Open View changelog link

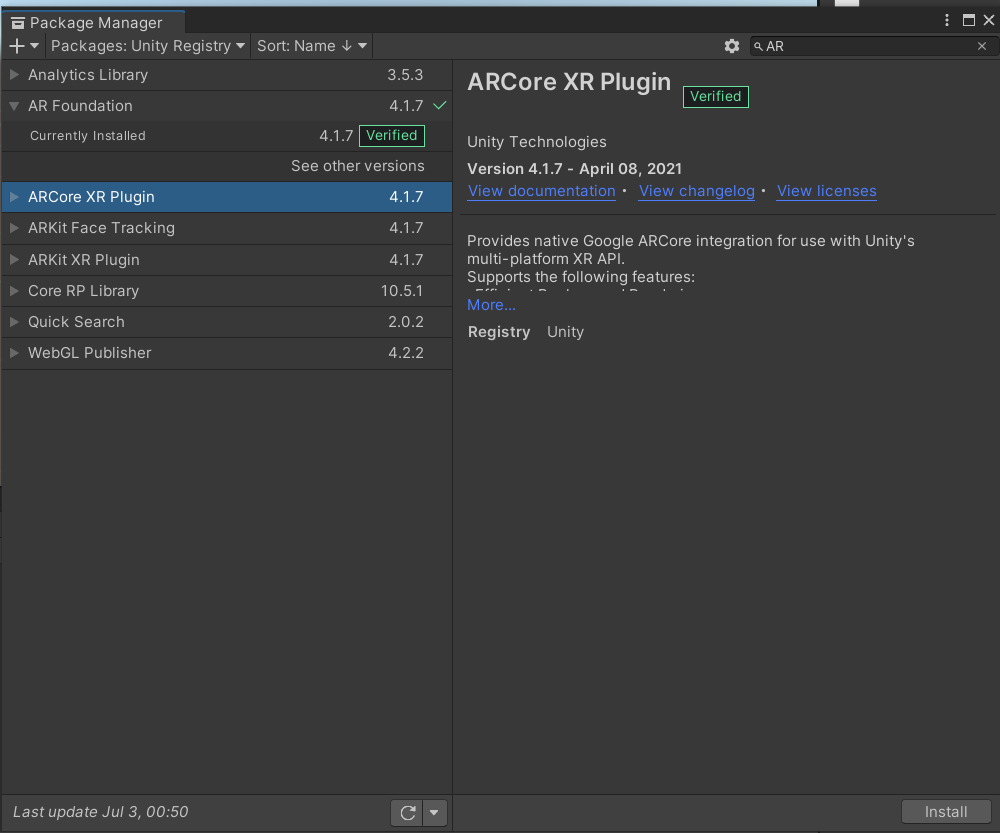[x=696, y=191]
